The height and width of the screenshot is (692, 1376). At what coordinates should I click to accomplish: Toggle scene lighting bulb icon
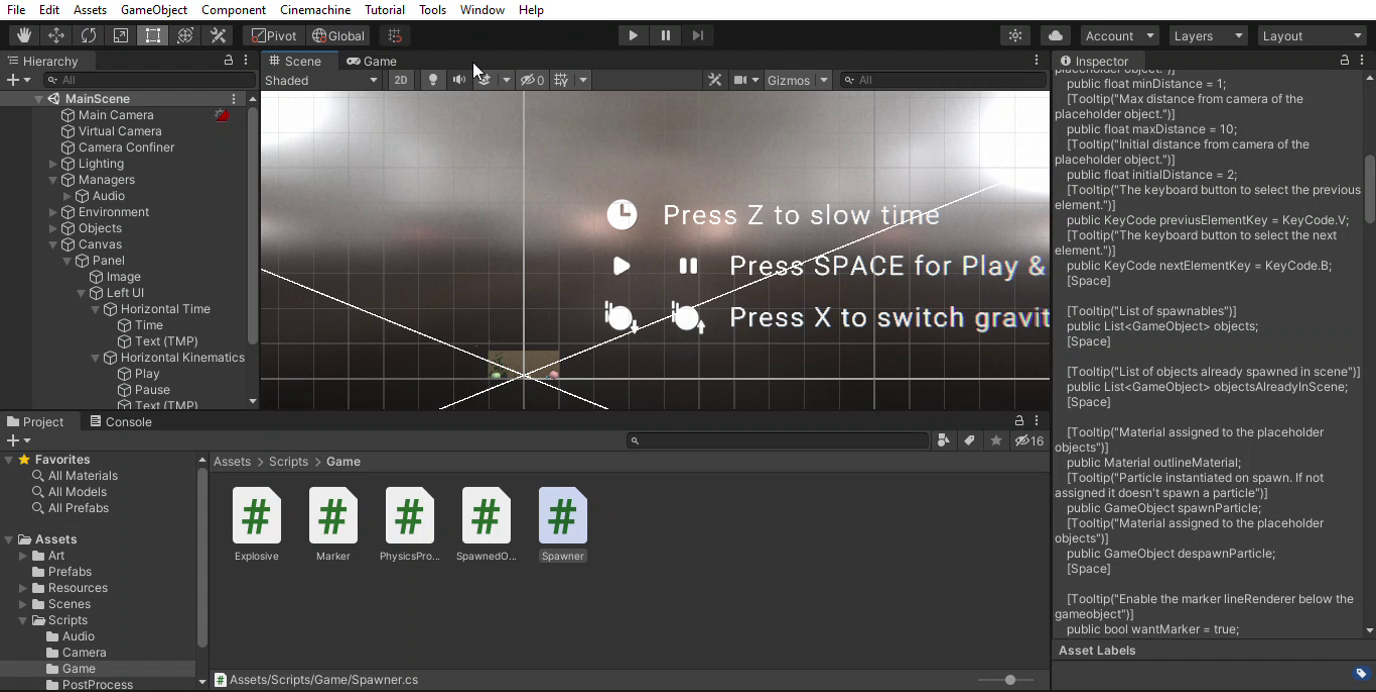click(432, 80)
